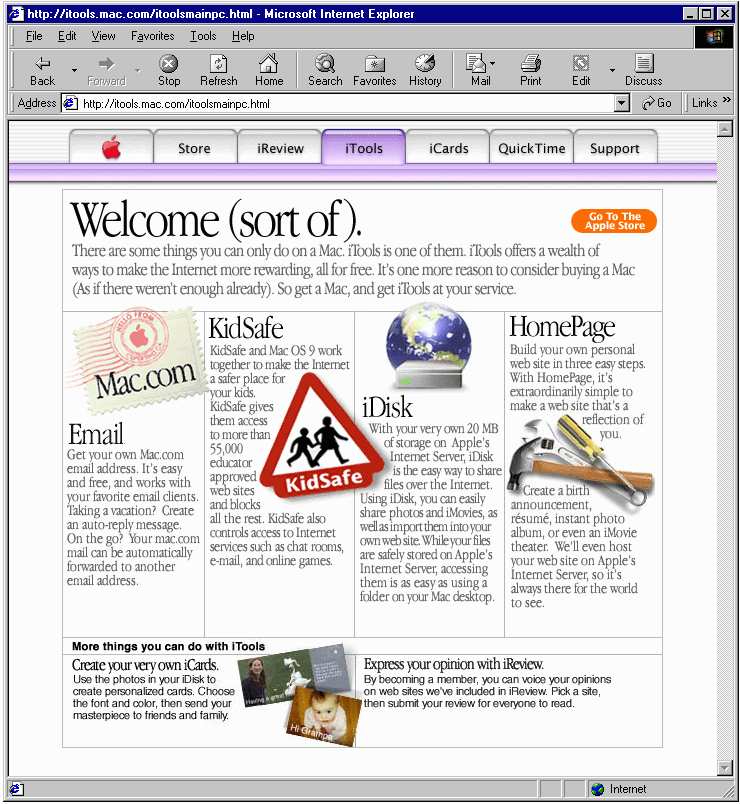This screenshot has height=804, width=740.
Task: Click the page icon in address bar
Action: tap(70, 104)
